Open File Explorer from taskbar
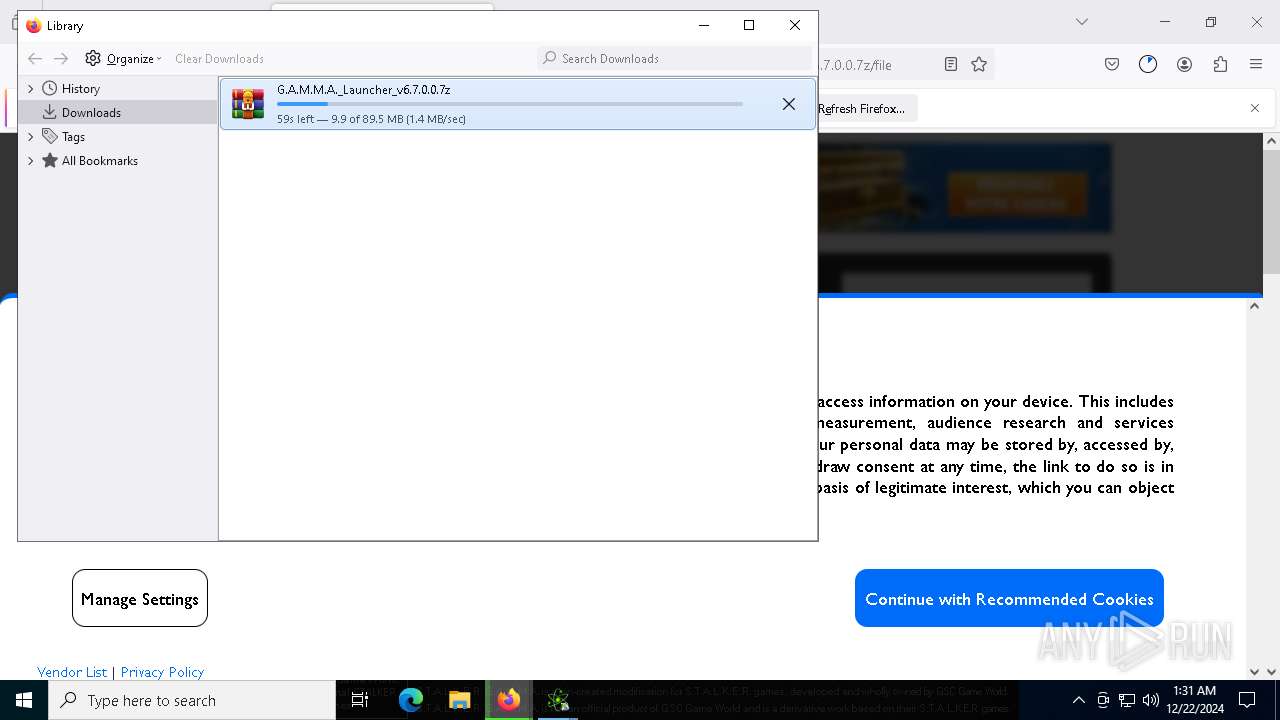This screenshot has width=1280, height=720. tap(460, 700)
